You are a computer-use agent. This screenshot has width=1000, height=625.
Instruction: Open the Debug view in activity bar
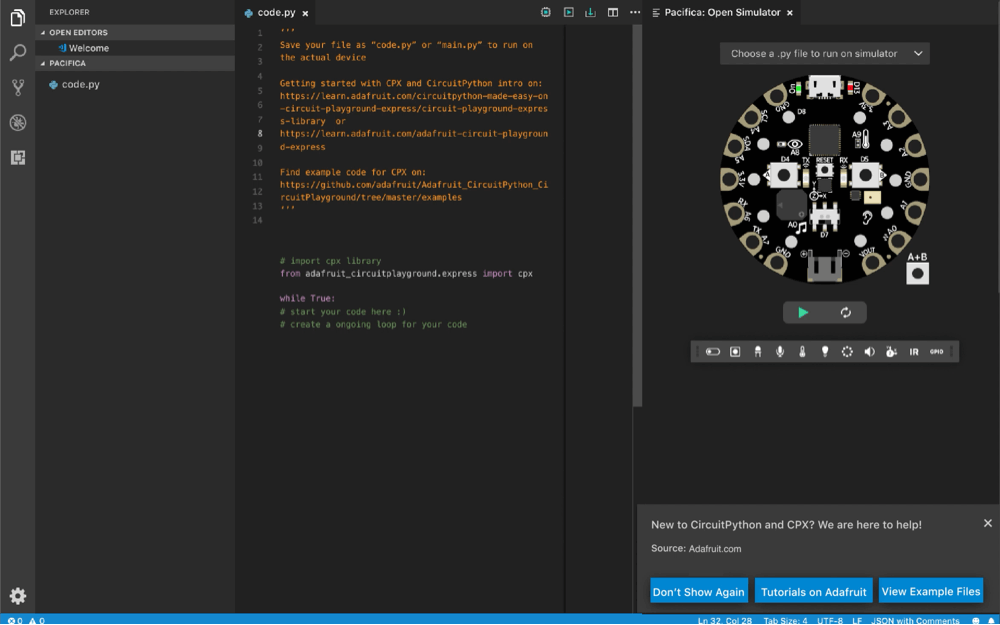(18, 122)
